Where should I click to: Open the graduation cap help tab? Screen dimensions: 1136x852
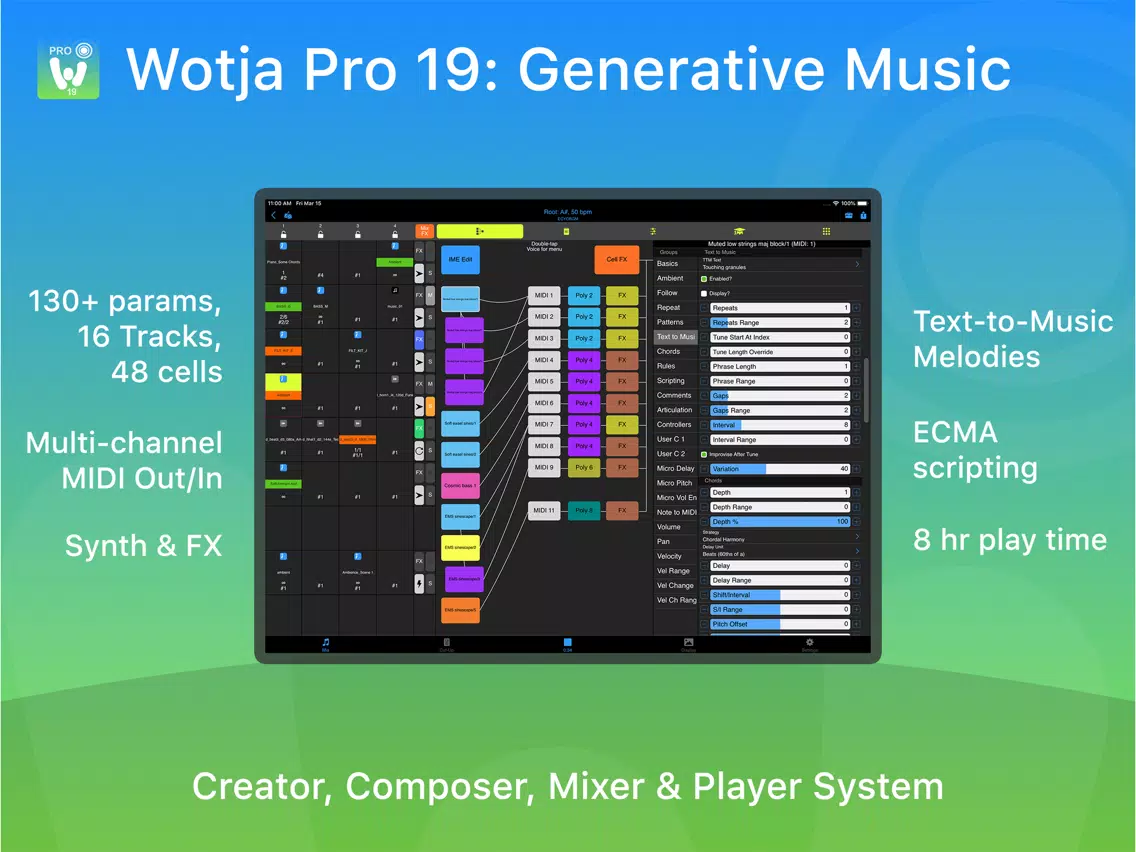739,231
